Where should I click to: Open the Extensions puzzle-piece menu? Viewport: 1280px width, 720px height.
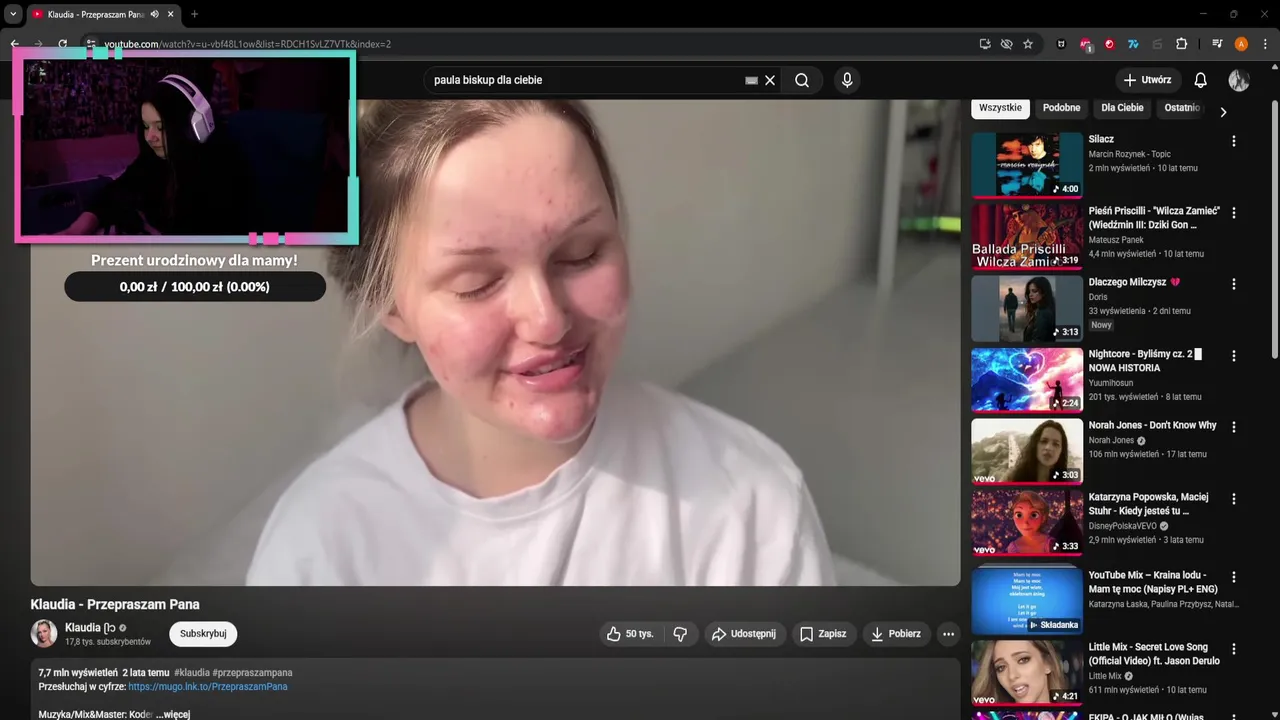[1181, 44]
